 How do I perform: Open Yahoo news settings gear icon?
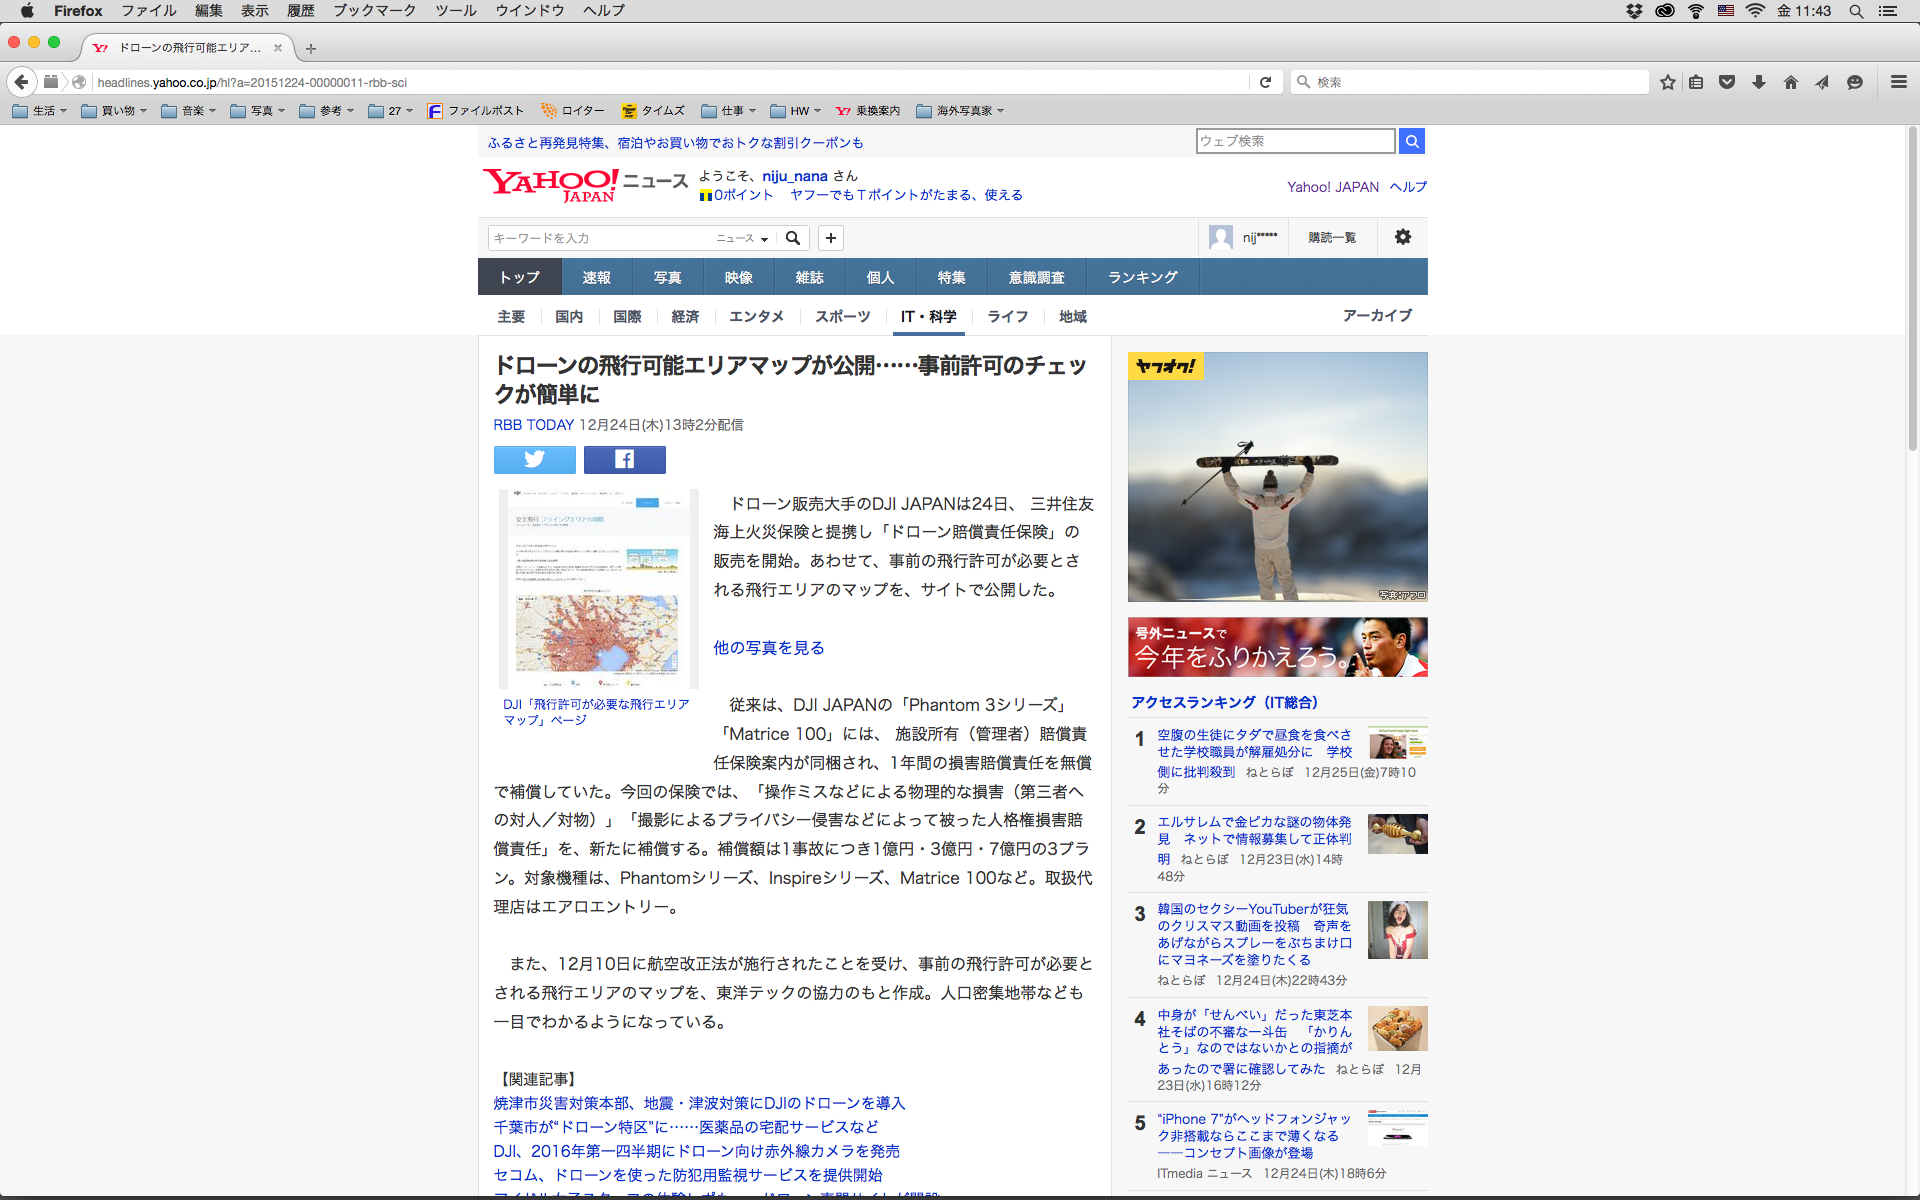point(1402,237)
